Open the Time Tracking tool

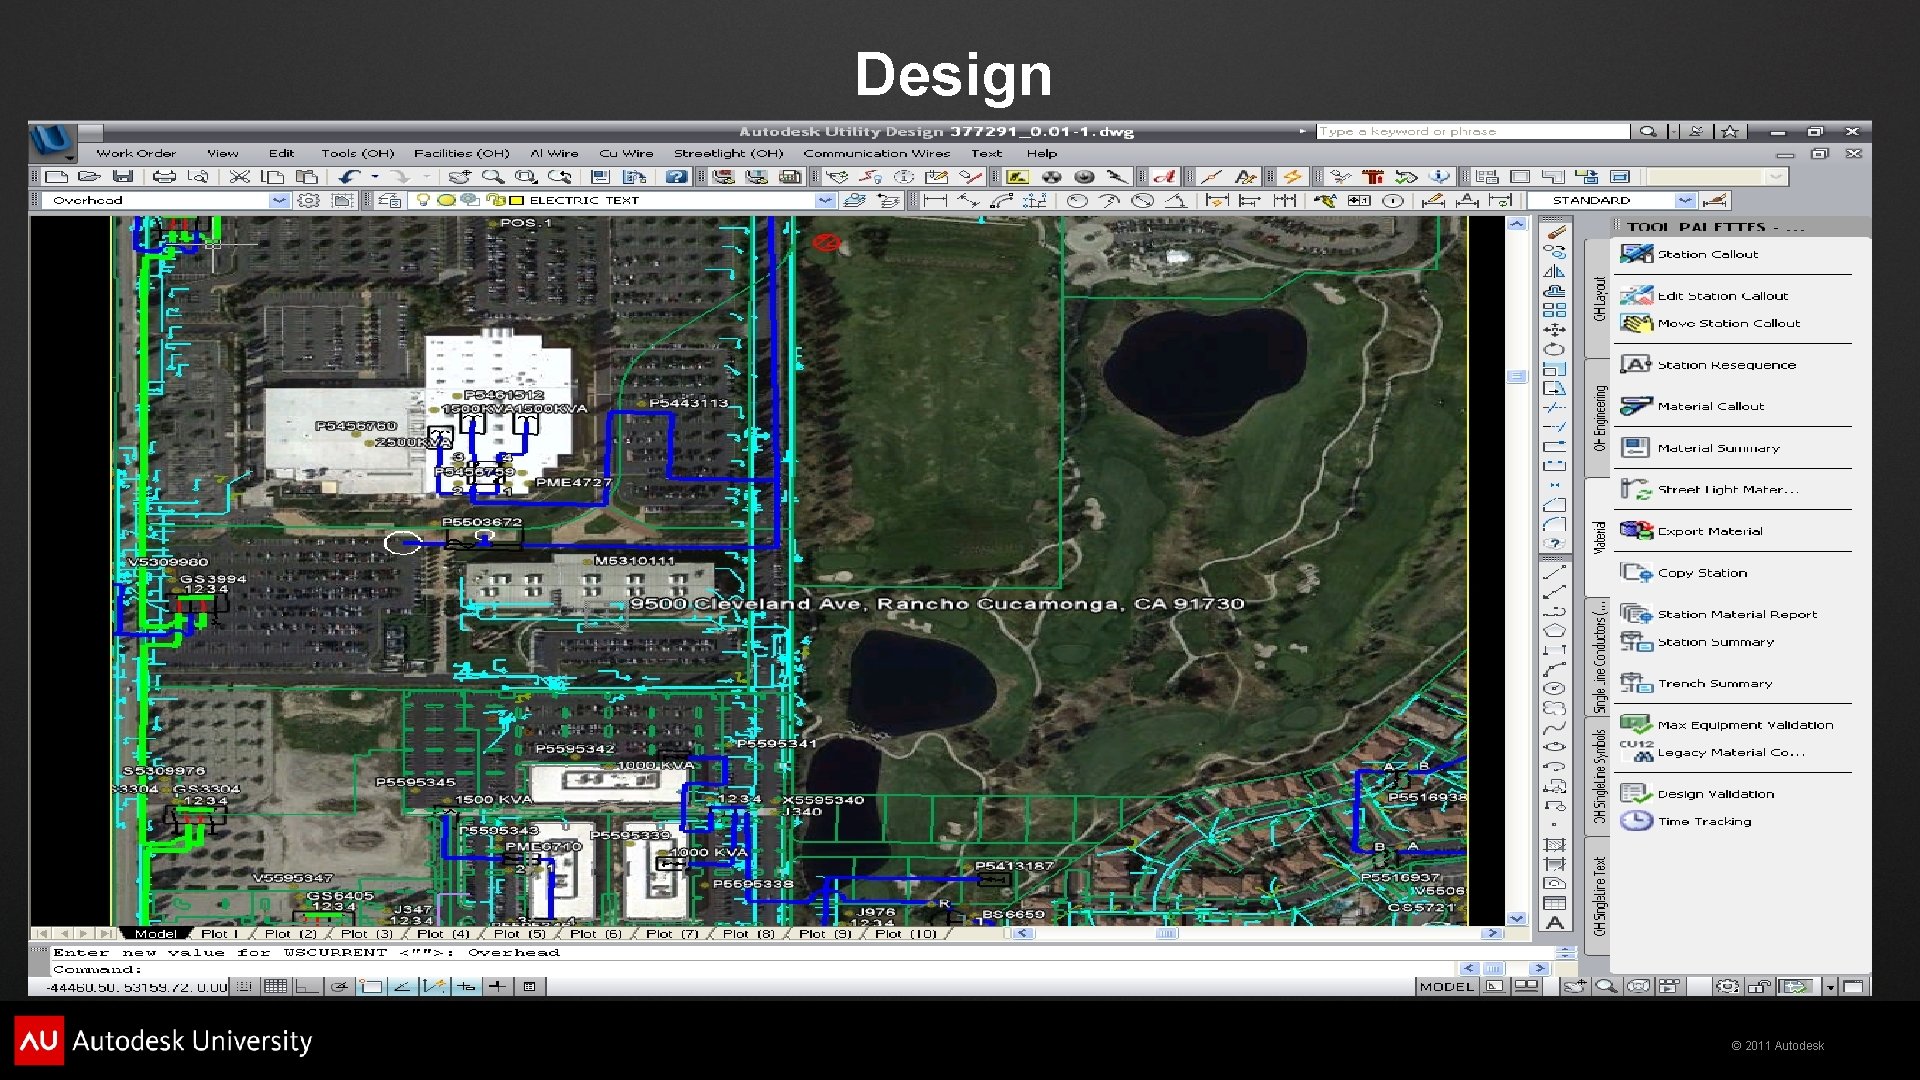pyautogui.click(x=1704, y=821)
